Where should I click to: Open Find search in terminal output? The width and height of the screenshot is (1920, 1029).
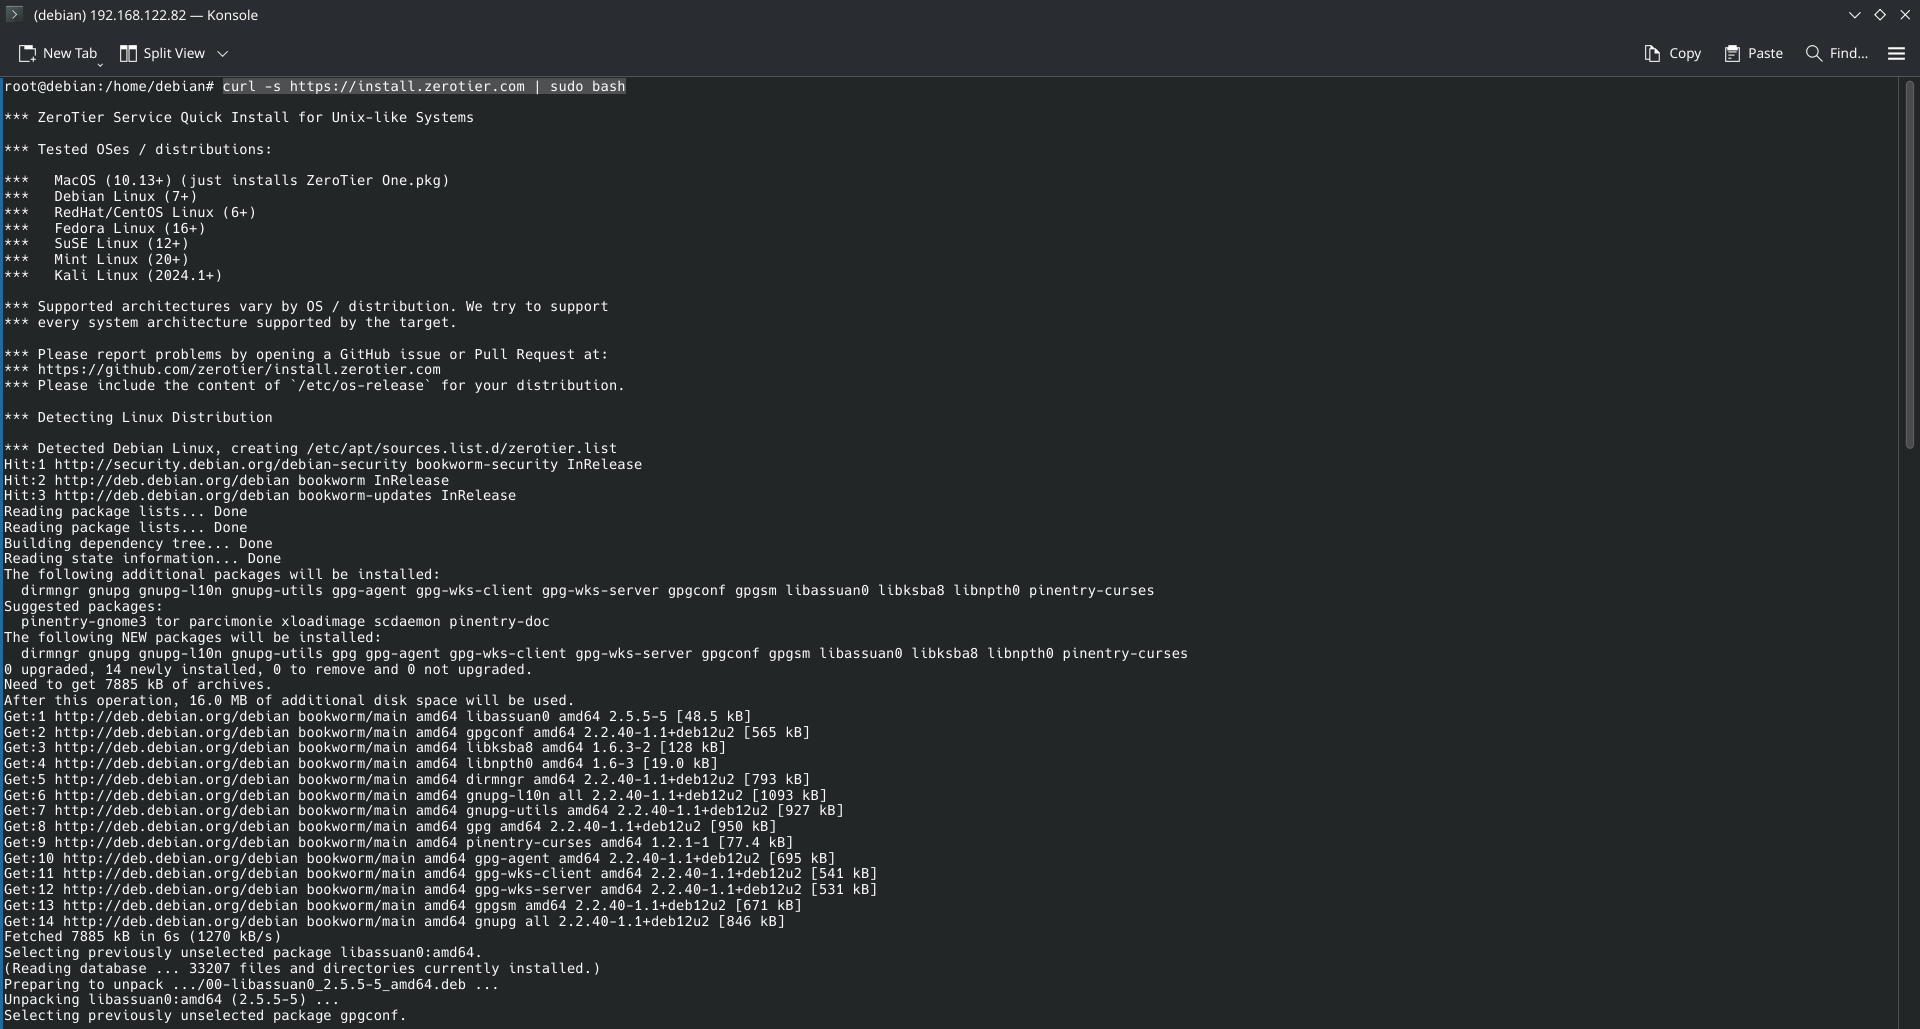click(x=1836, y=53)
